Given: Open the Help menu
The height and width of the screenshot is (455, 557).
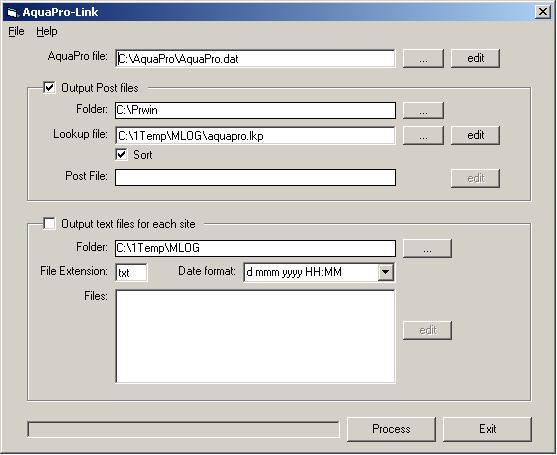Looking at the screenshot, I should (x=47, y=31).
